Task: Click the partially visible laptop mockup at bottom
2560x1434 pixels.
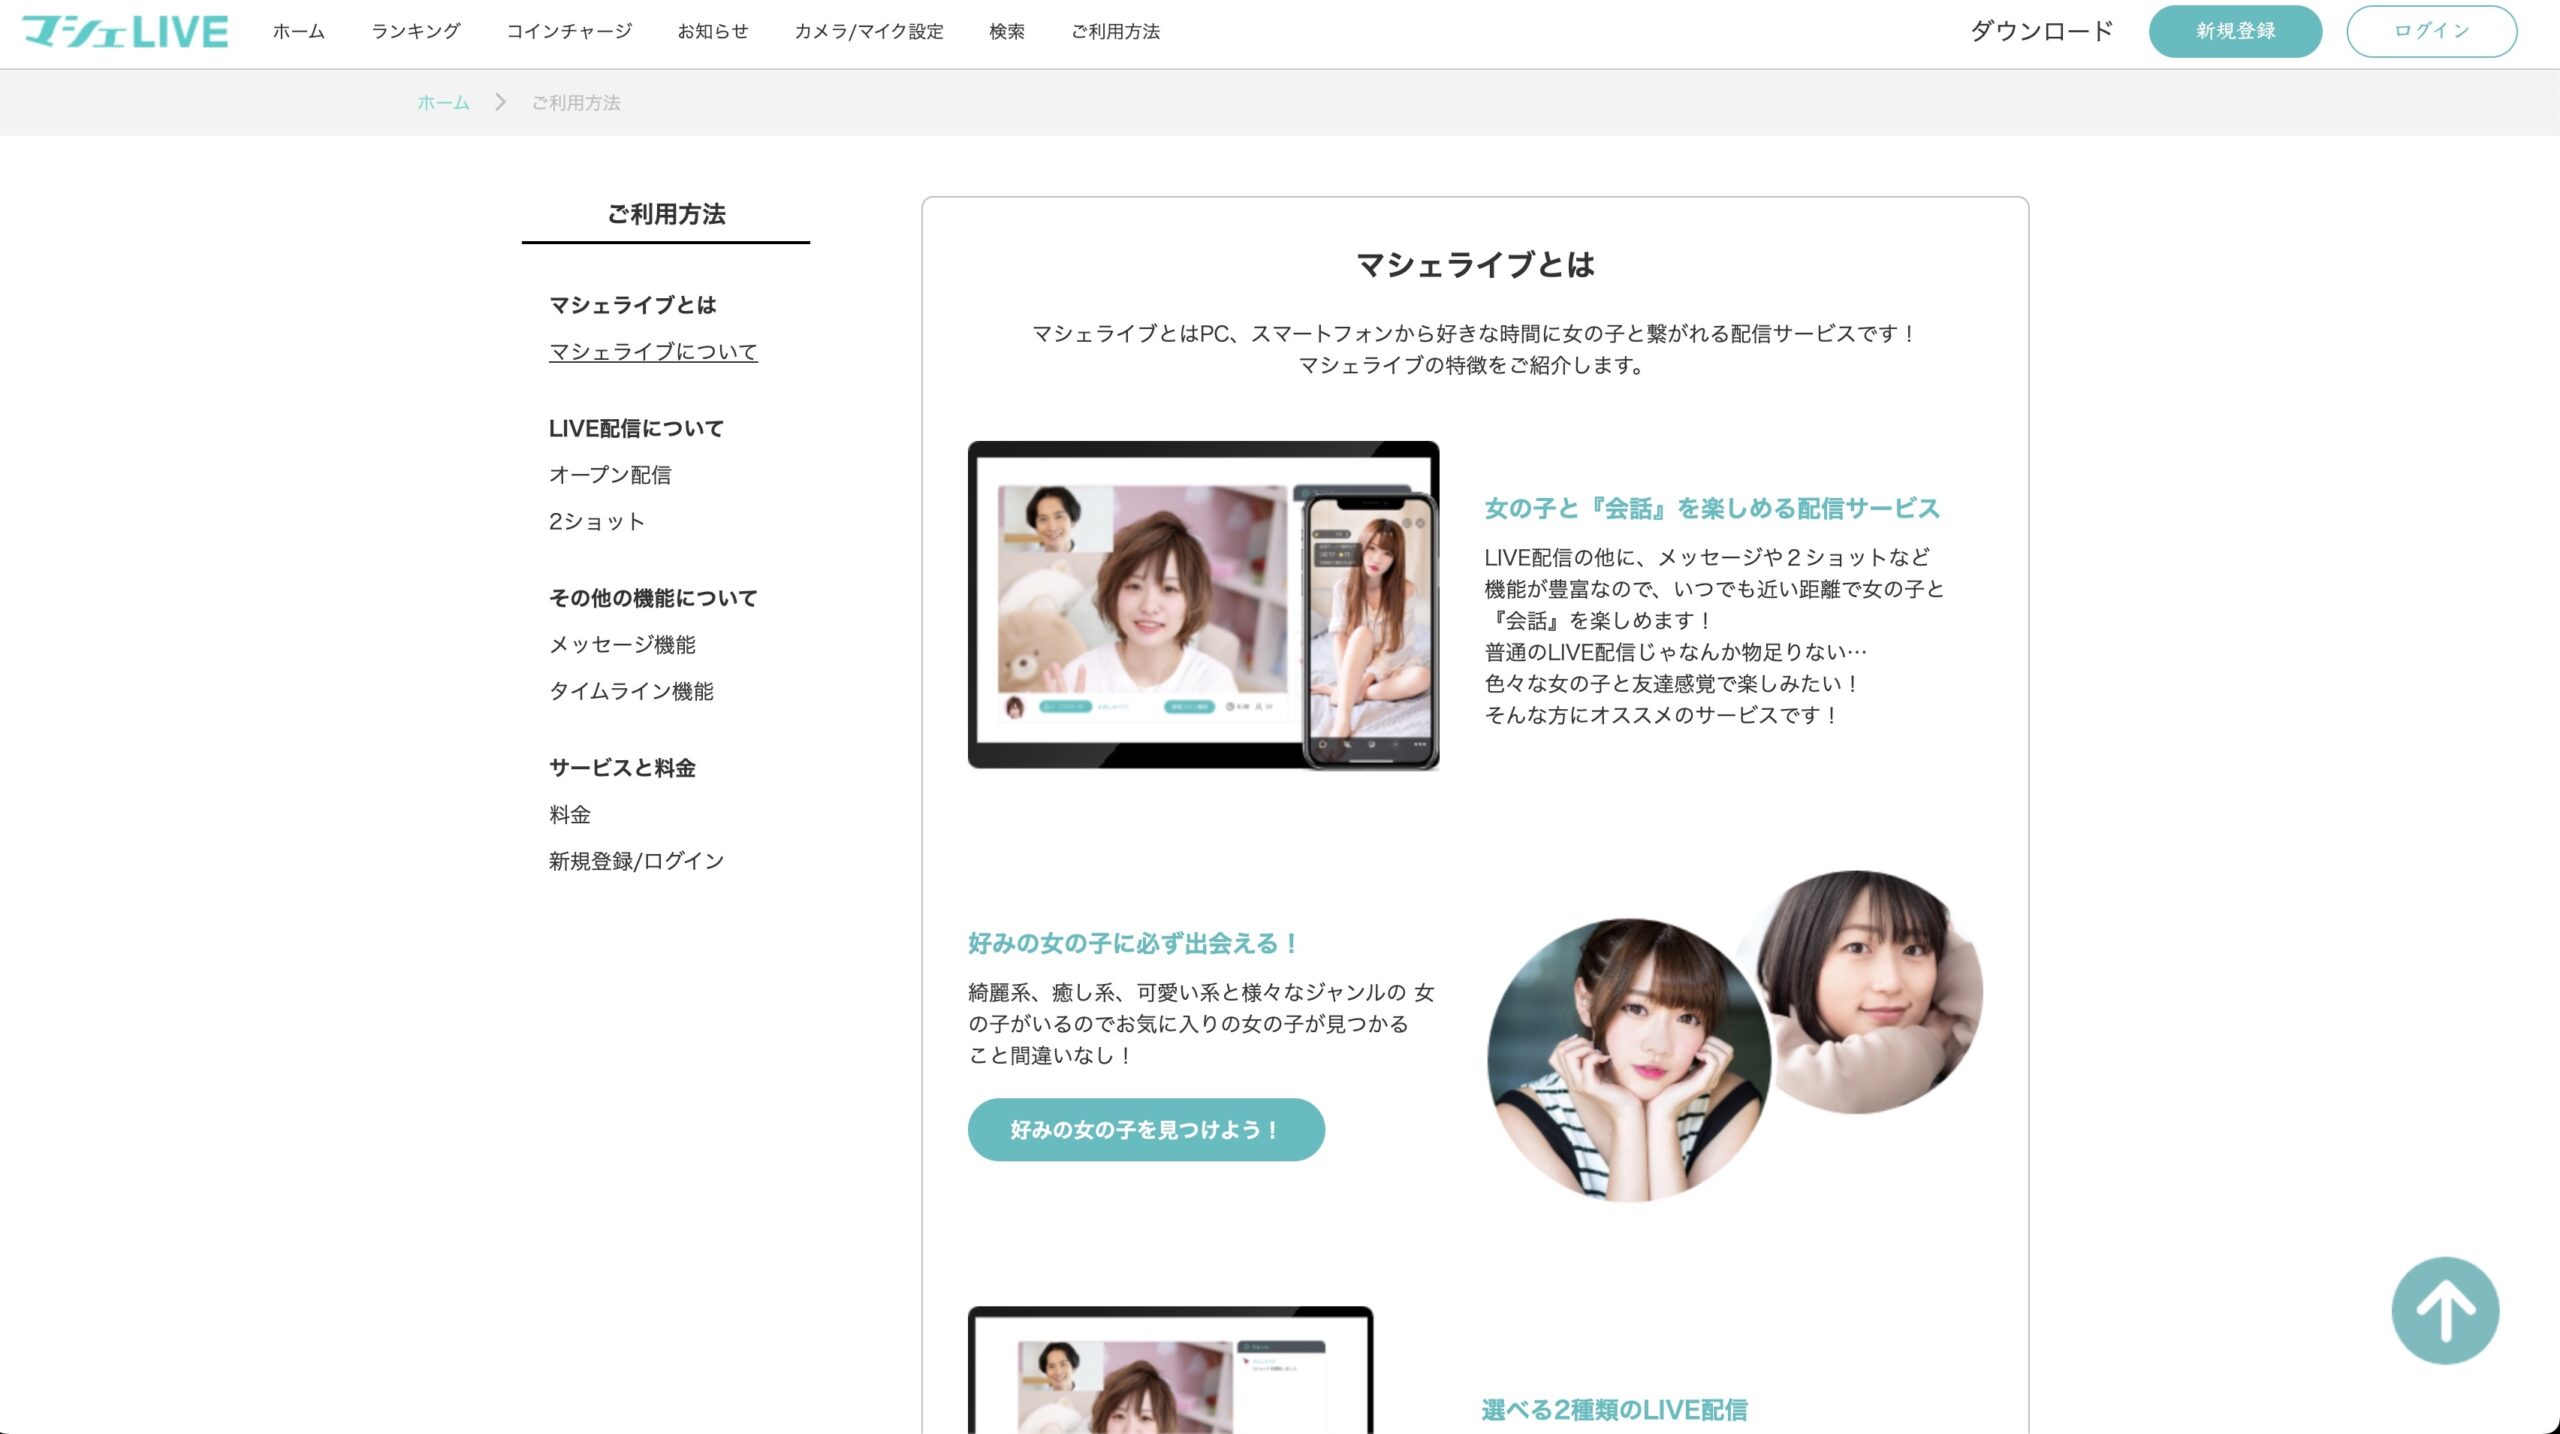Action: coord(1170,1370)
